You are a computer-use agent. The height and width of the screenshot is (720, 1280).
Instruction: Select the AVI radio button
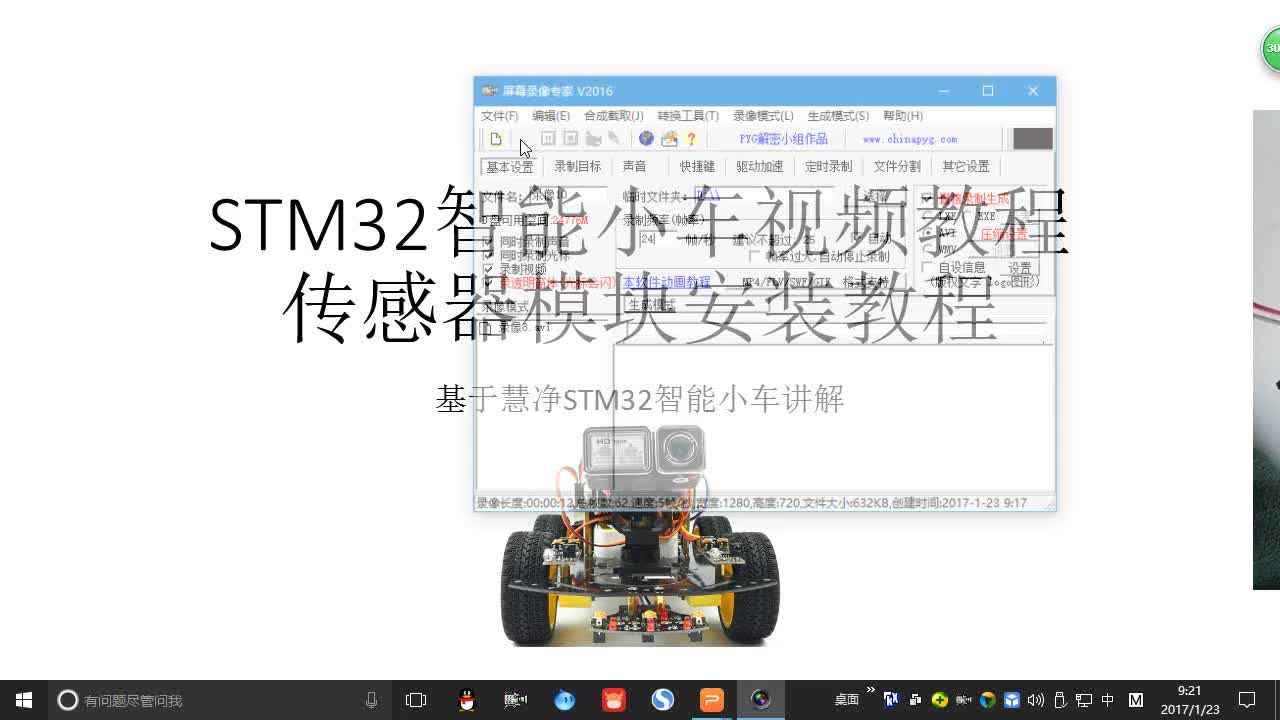click(927, 233)
